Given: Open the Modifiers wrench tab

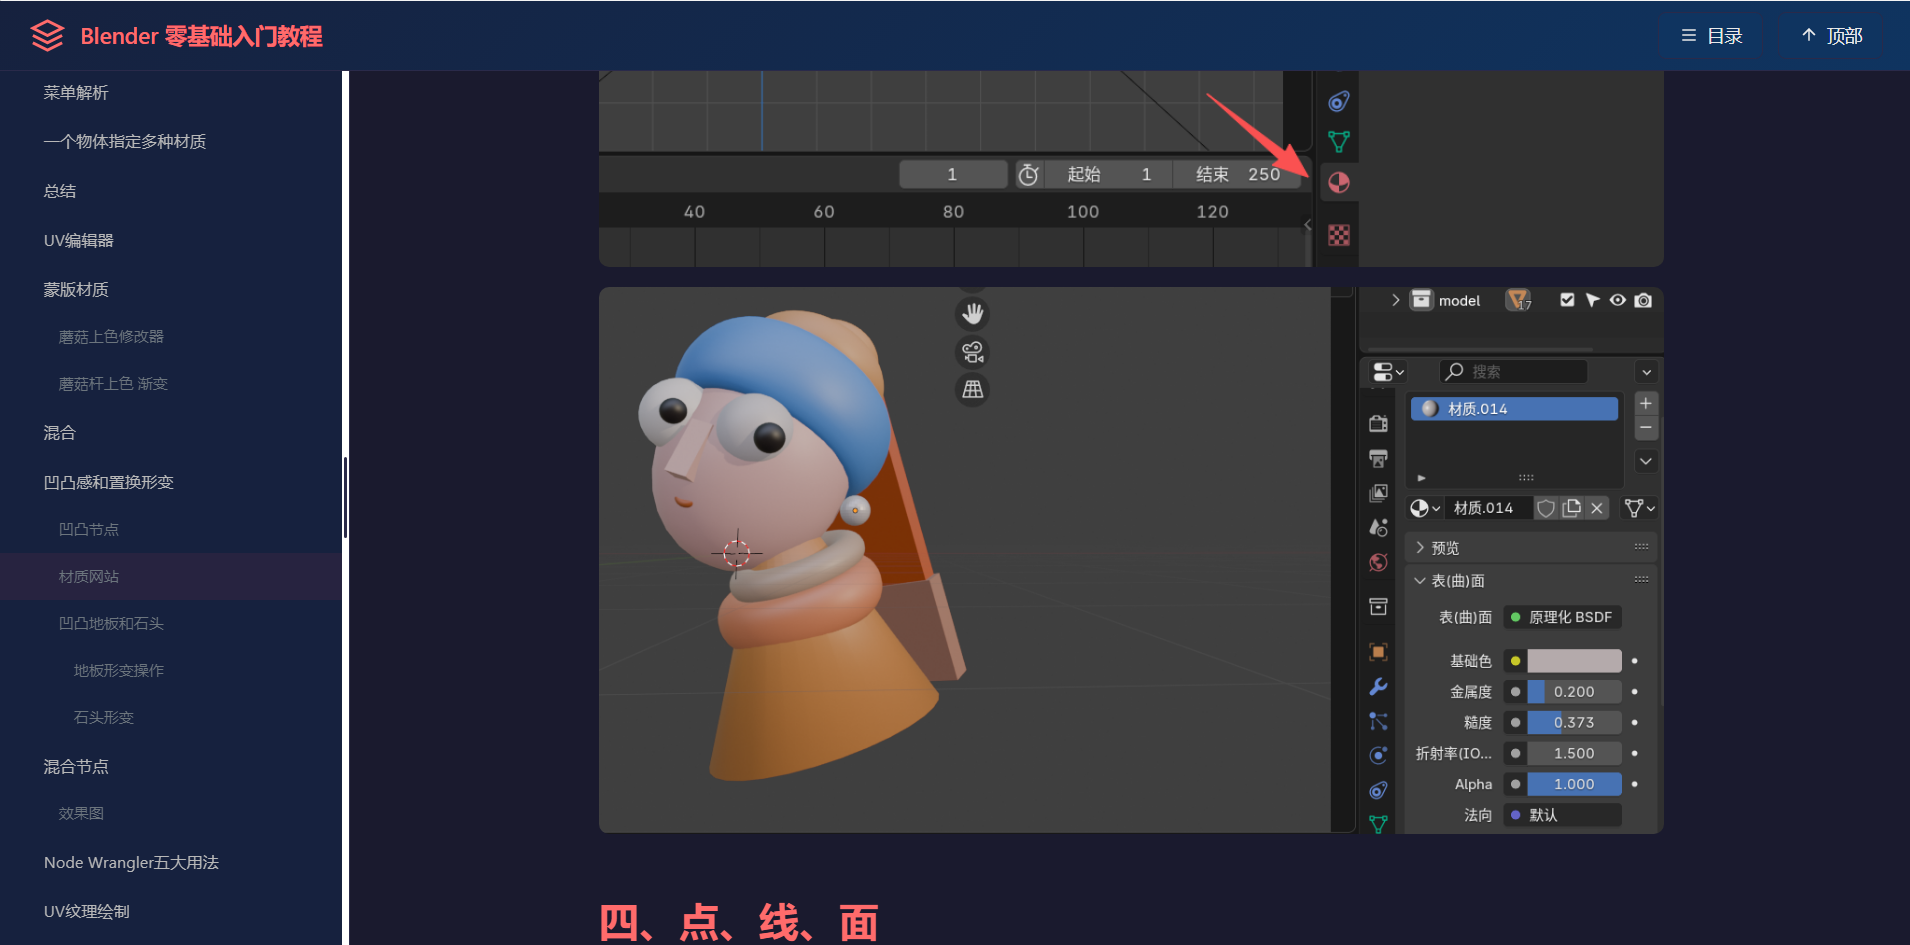Looking at the screenshot, I should (x=1378, y=686).
